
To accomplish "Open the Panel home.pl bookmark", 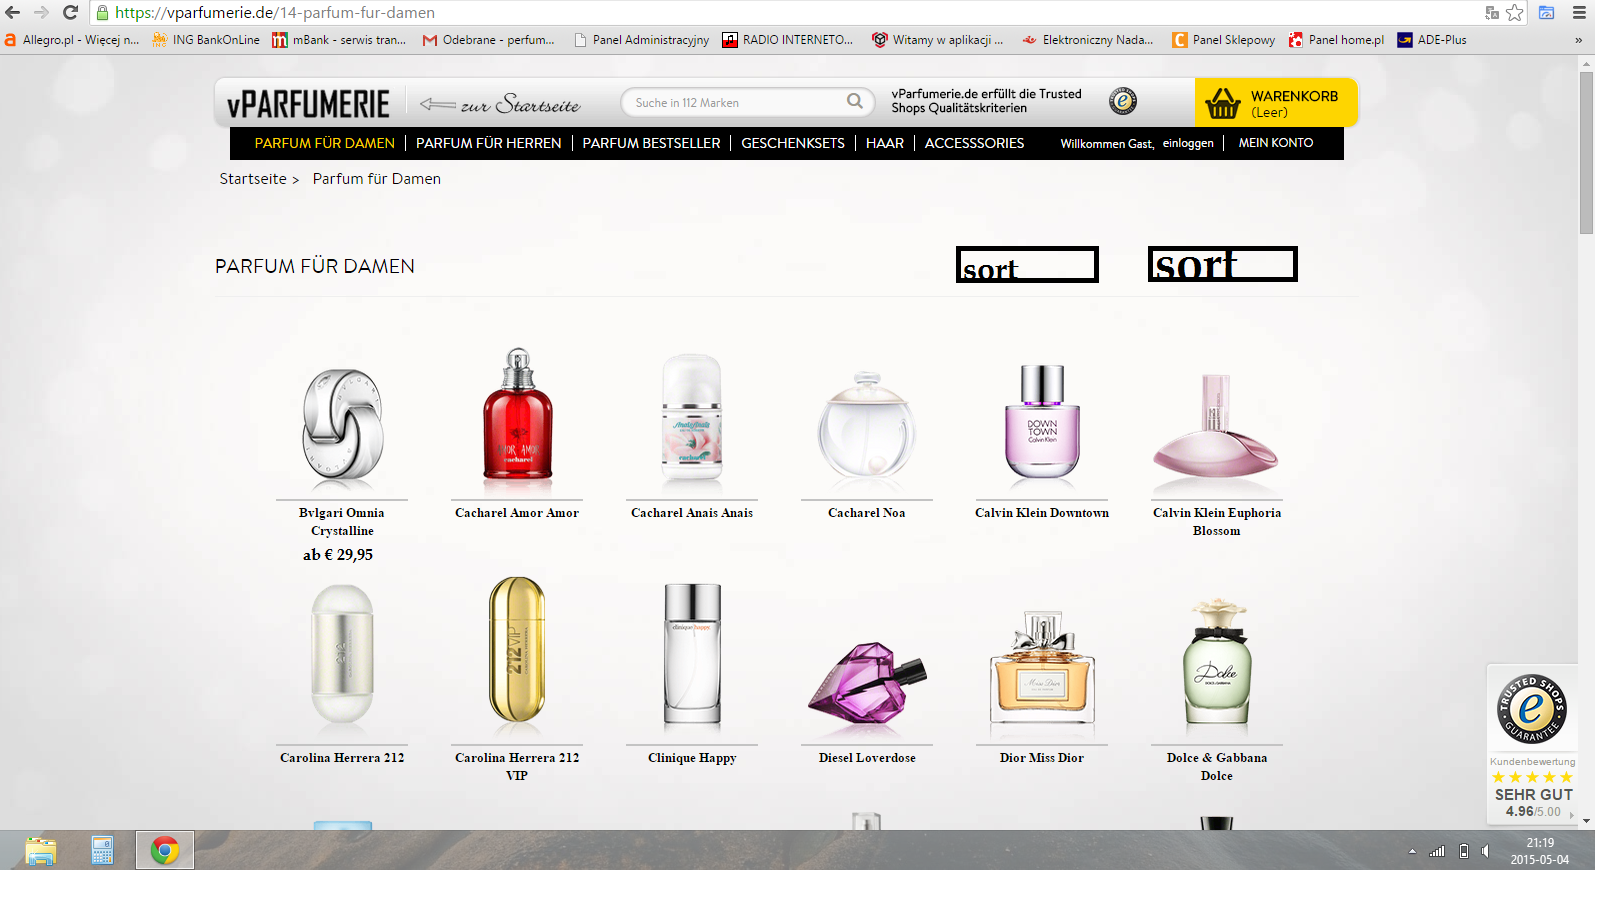I will click(x=1336, y=40).
